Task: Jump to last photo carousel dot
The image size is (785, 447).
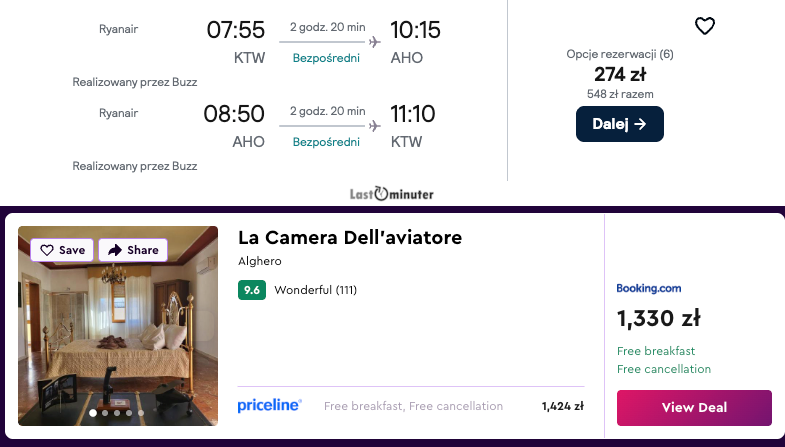Action: click(141, 412)
